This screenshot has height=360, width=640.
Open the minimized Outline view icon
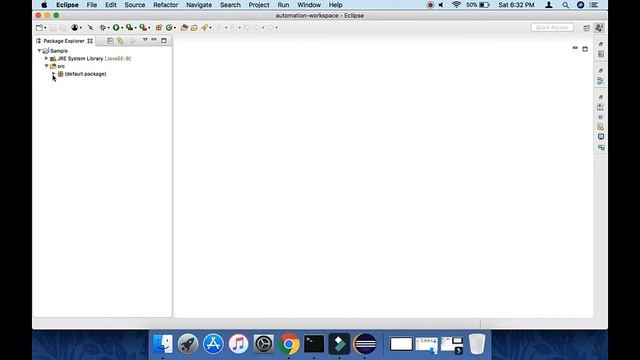tap(601, 80)
